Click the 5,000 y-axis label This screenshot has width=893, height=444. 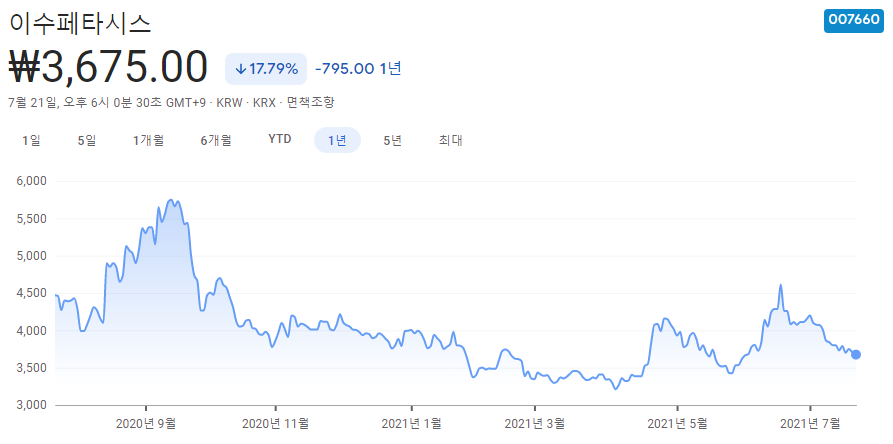click(32, 256)
